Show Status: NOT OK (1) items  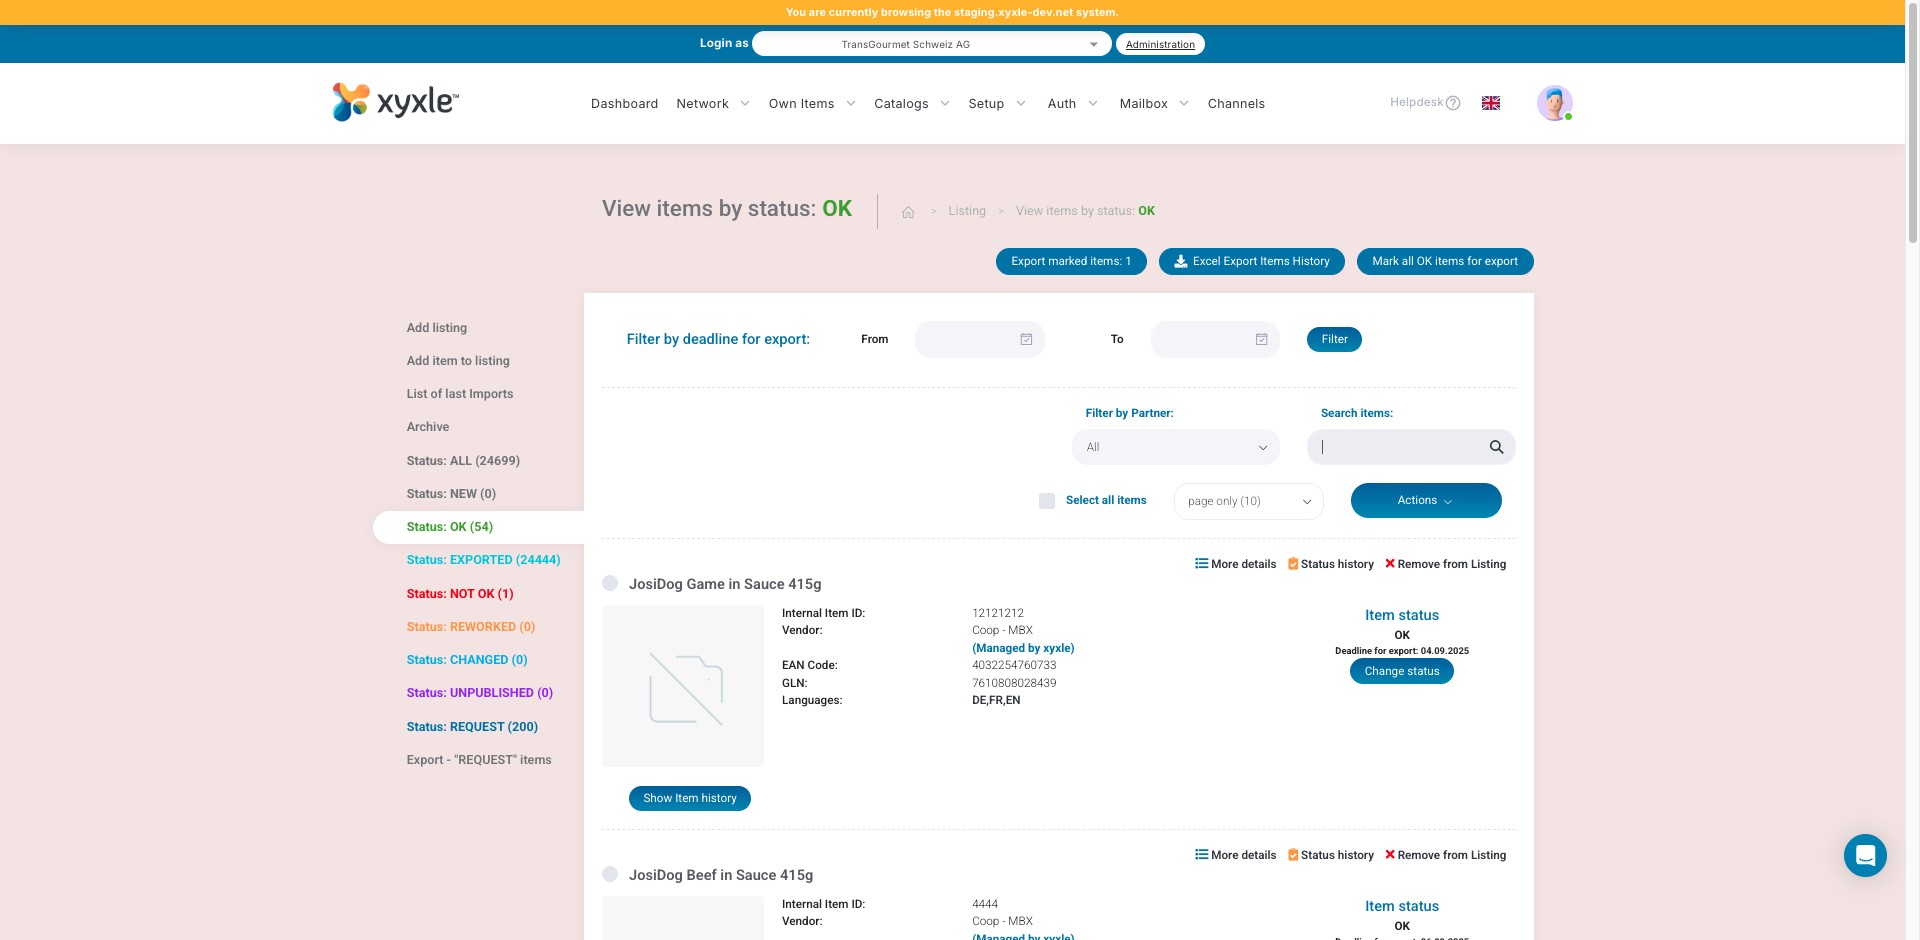click(460, 594)
